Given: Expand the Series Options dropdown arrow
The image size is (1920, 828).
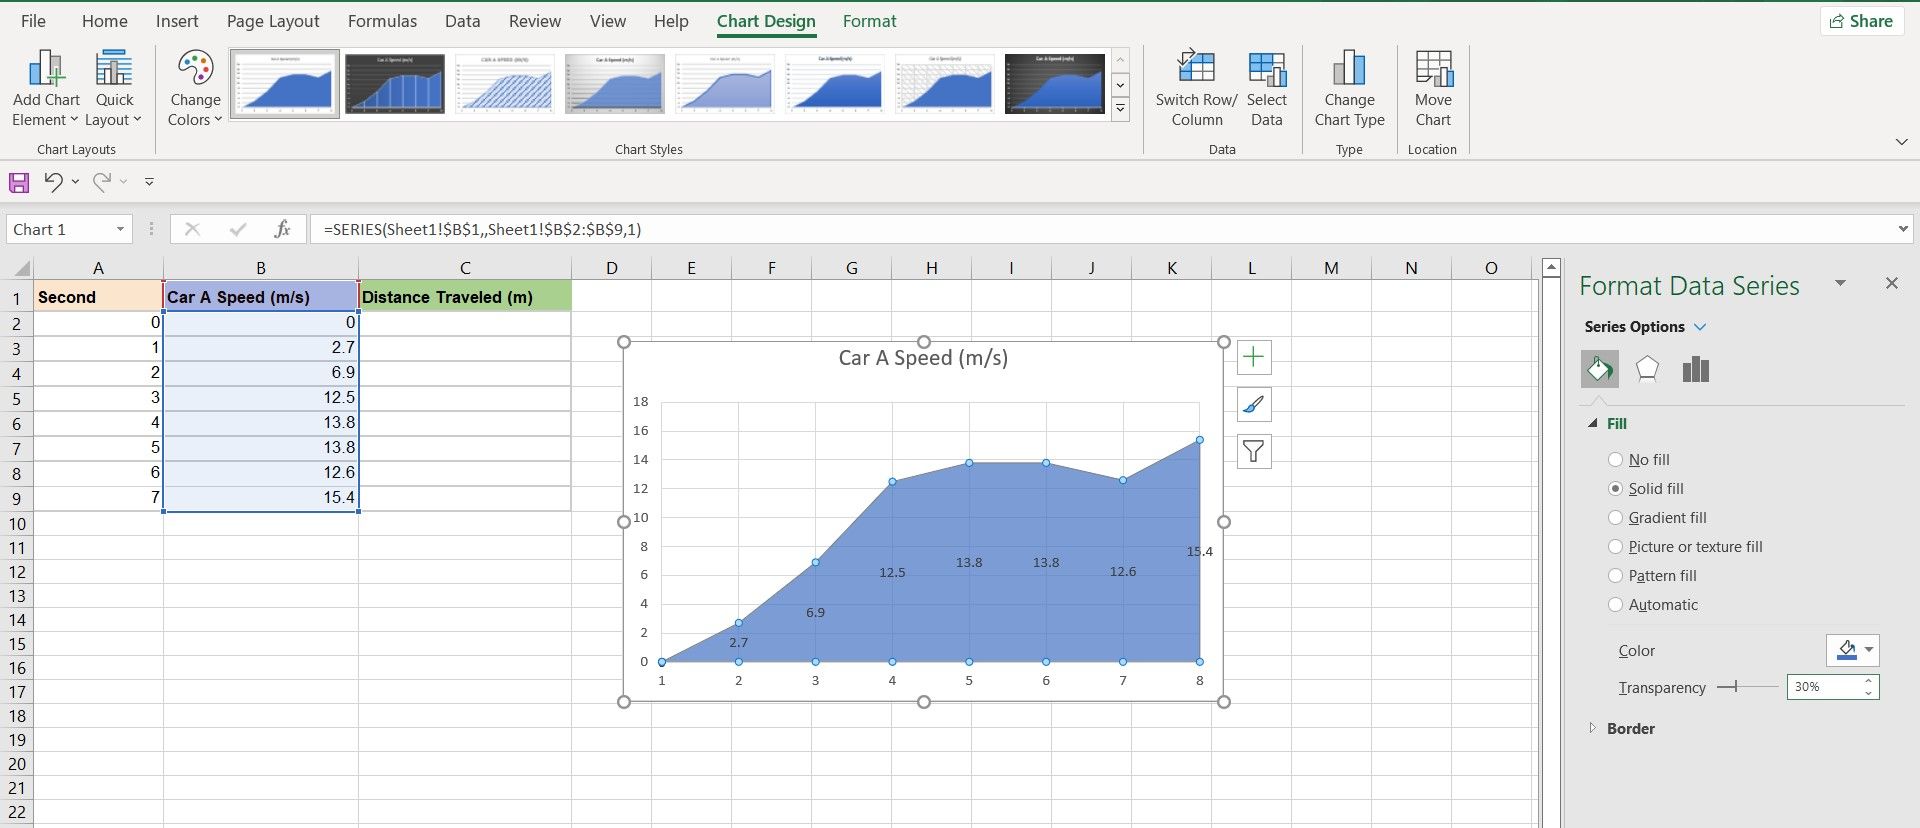Looking at the screenshot, I should (x=1700, y=327).
